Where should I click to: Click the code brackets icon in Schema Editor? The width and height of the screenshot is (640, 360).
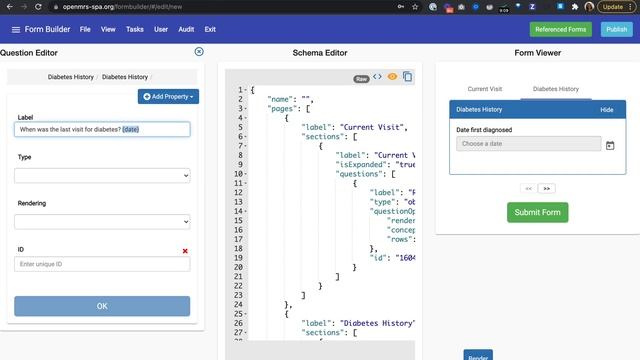pyautogui.click(x=377, y=77)
